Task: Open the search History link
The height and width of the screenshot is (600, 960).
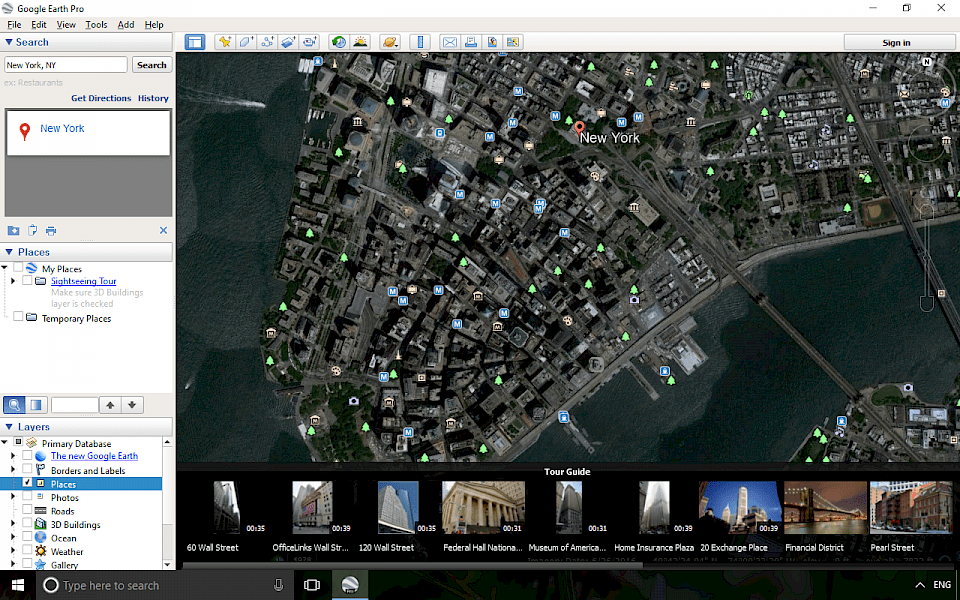Action: click(153, 98)
